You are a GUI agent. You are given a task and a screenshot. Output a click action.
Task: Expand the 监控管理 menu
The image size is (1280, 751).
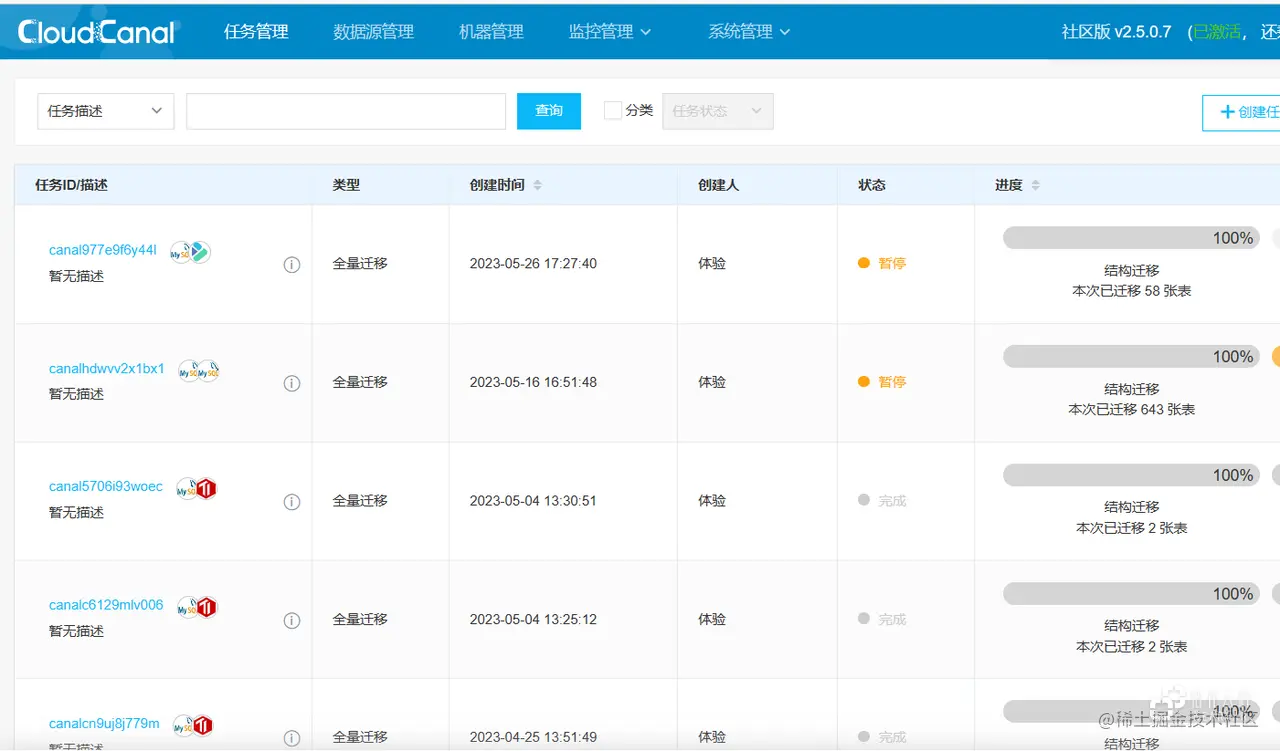coord(610,32)
